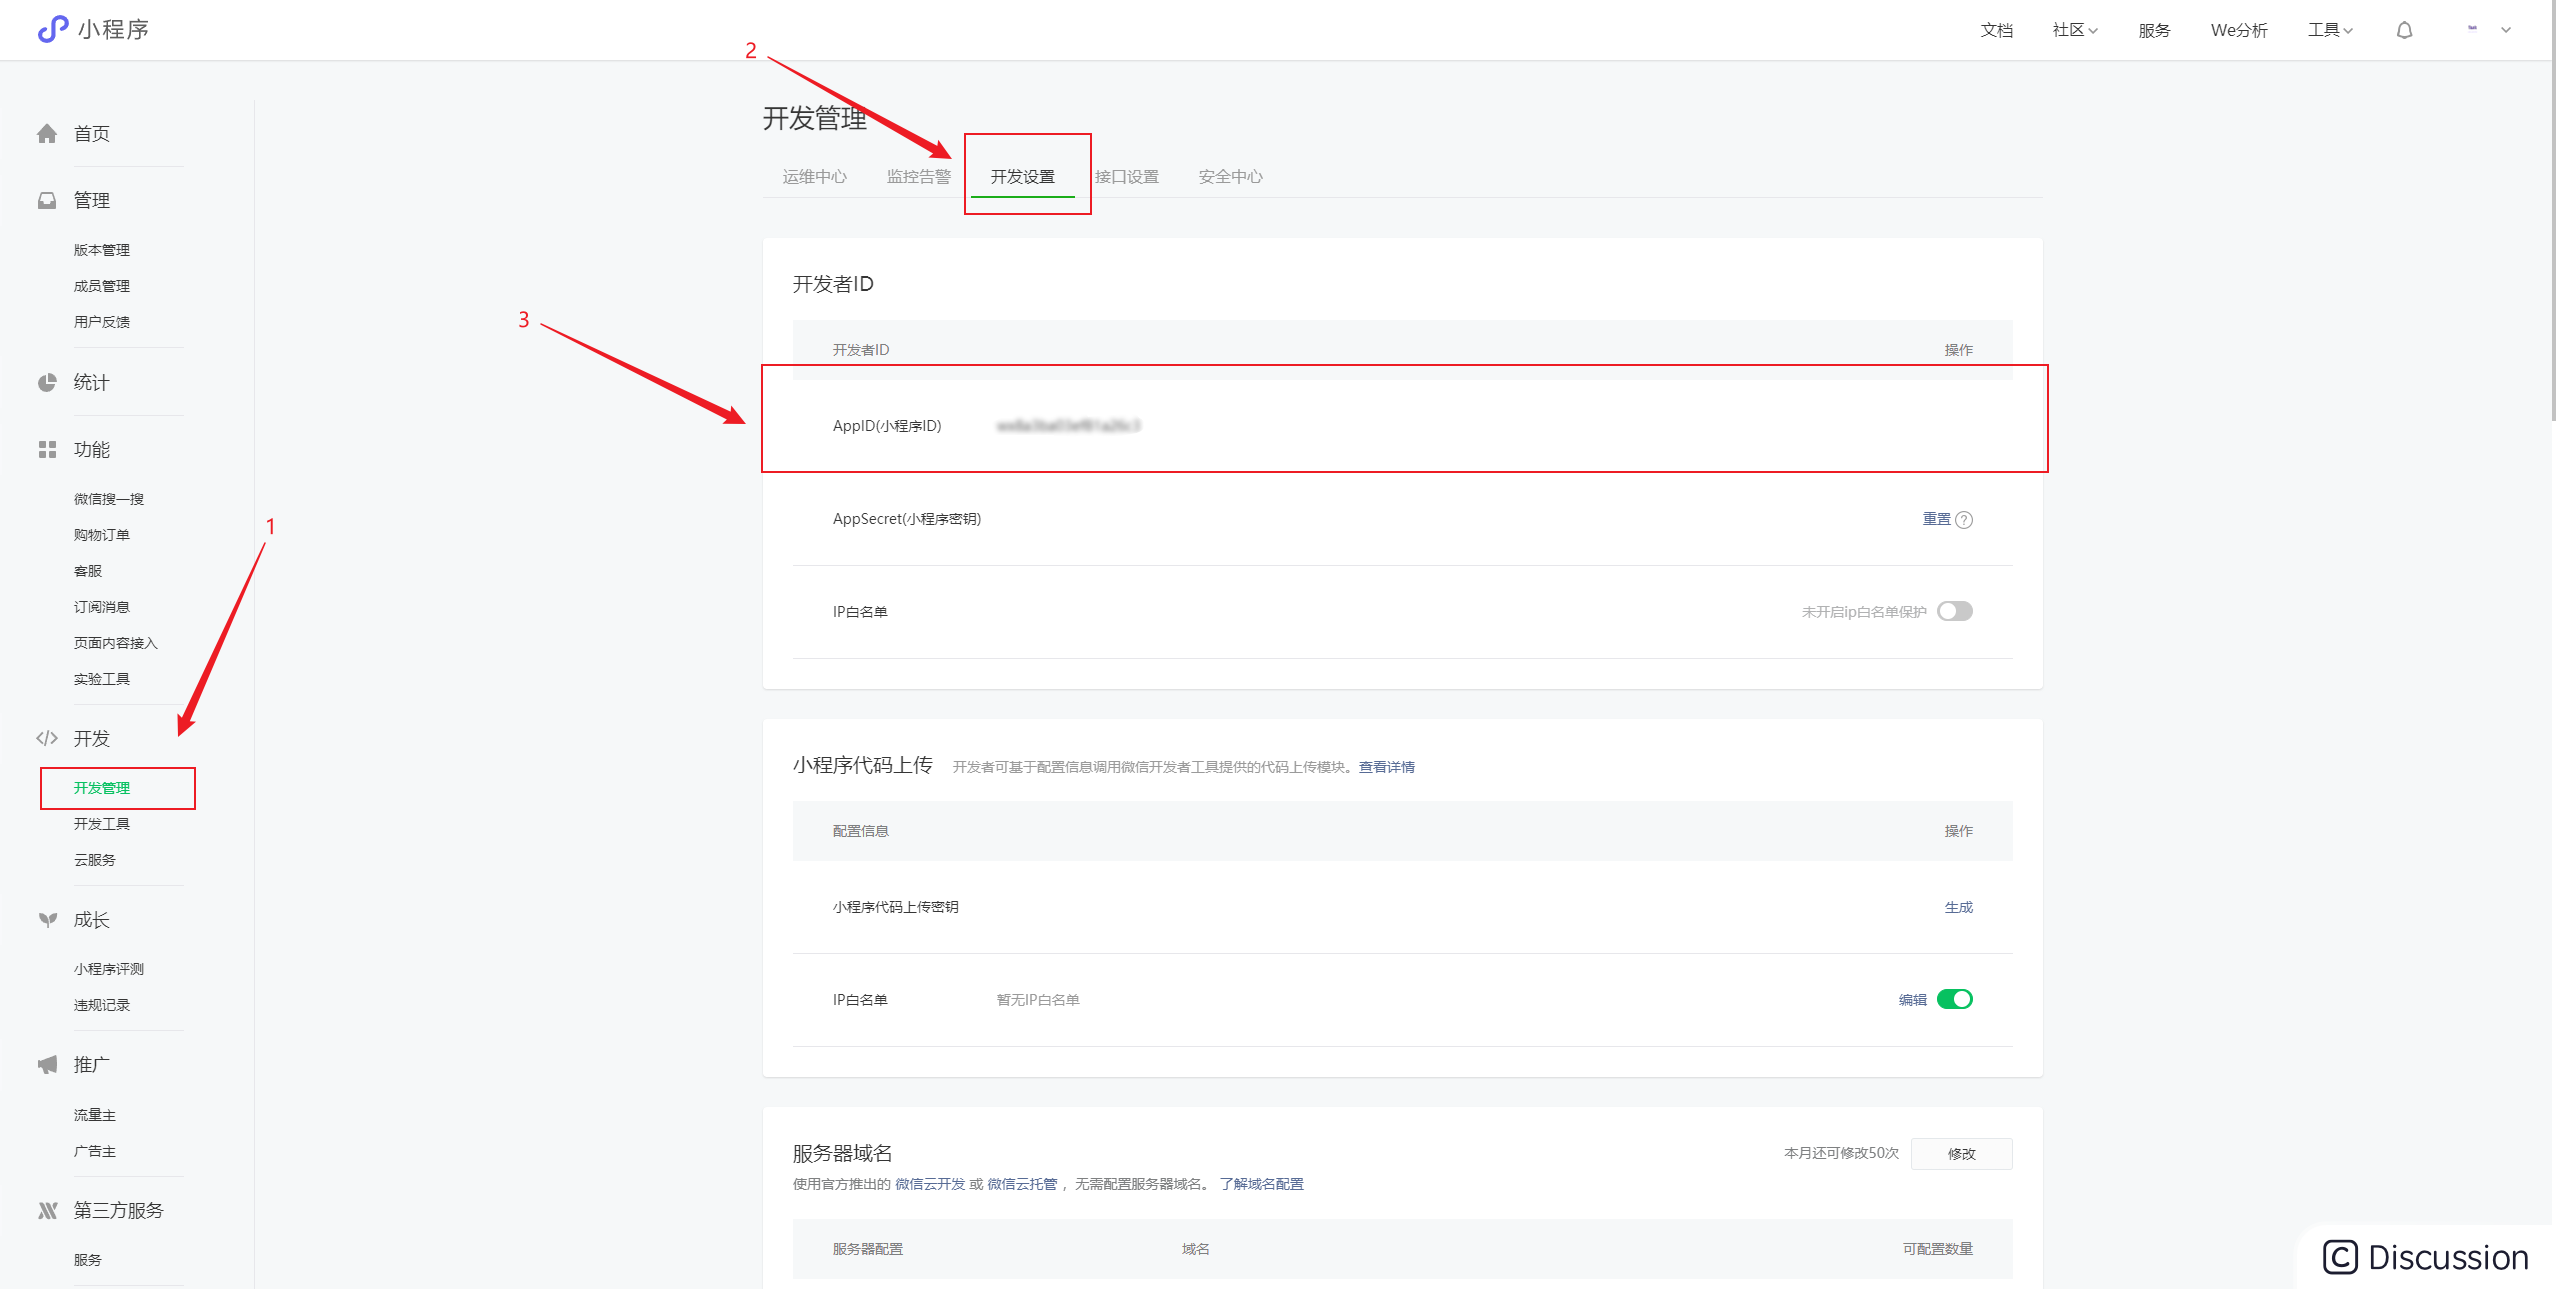Click the home icon beside 首页
2556x1289 pixels.
click(x=47, y=134)
